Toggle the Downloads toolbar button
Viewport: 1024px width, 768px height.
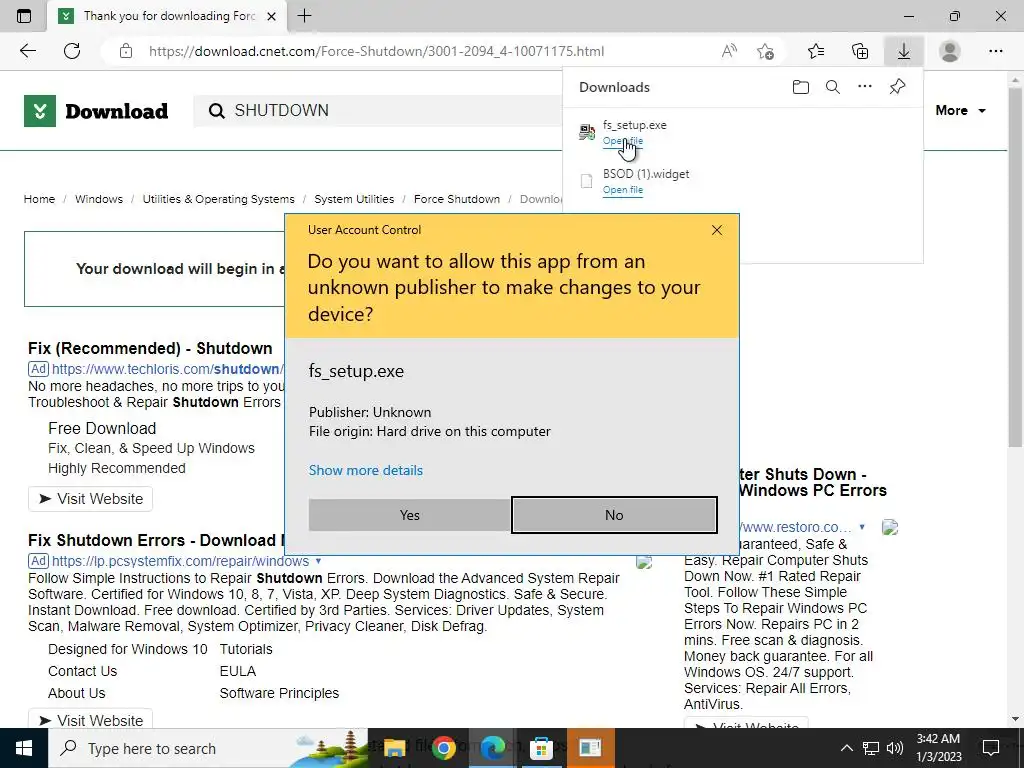coord(904,51)
